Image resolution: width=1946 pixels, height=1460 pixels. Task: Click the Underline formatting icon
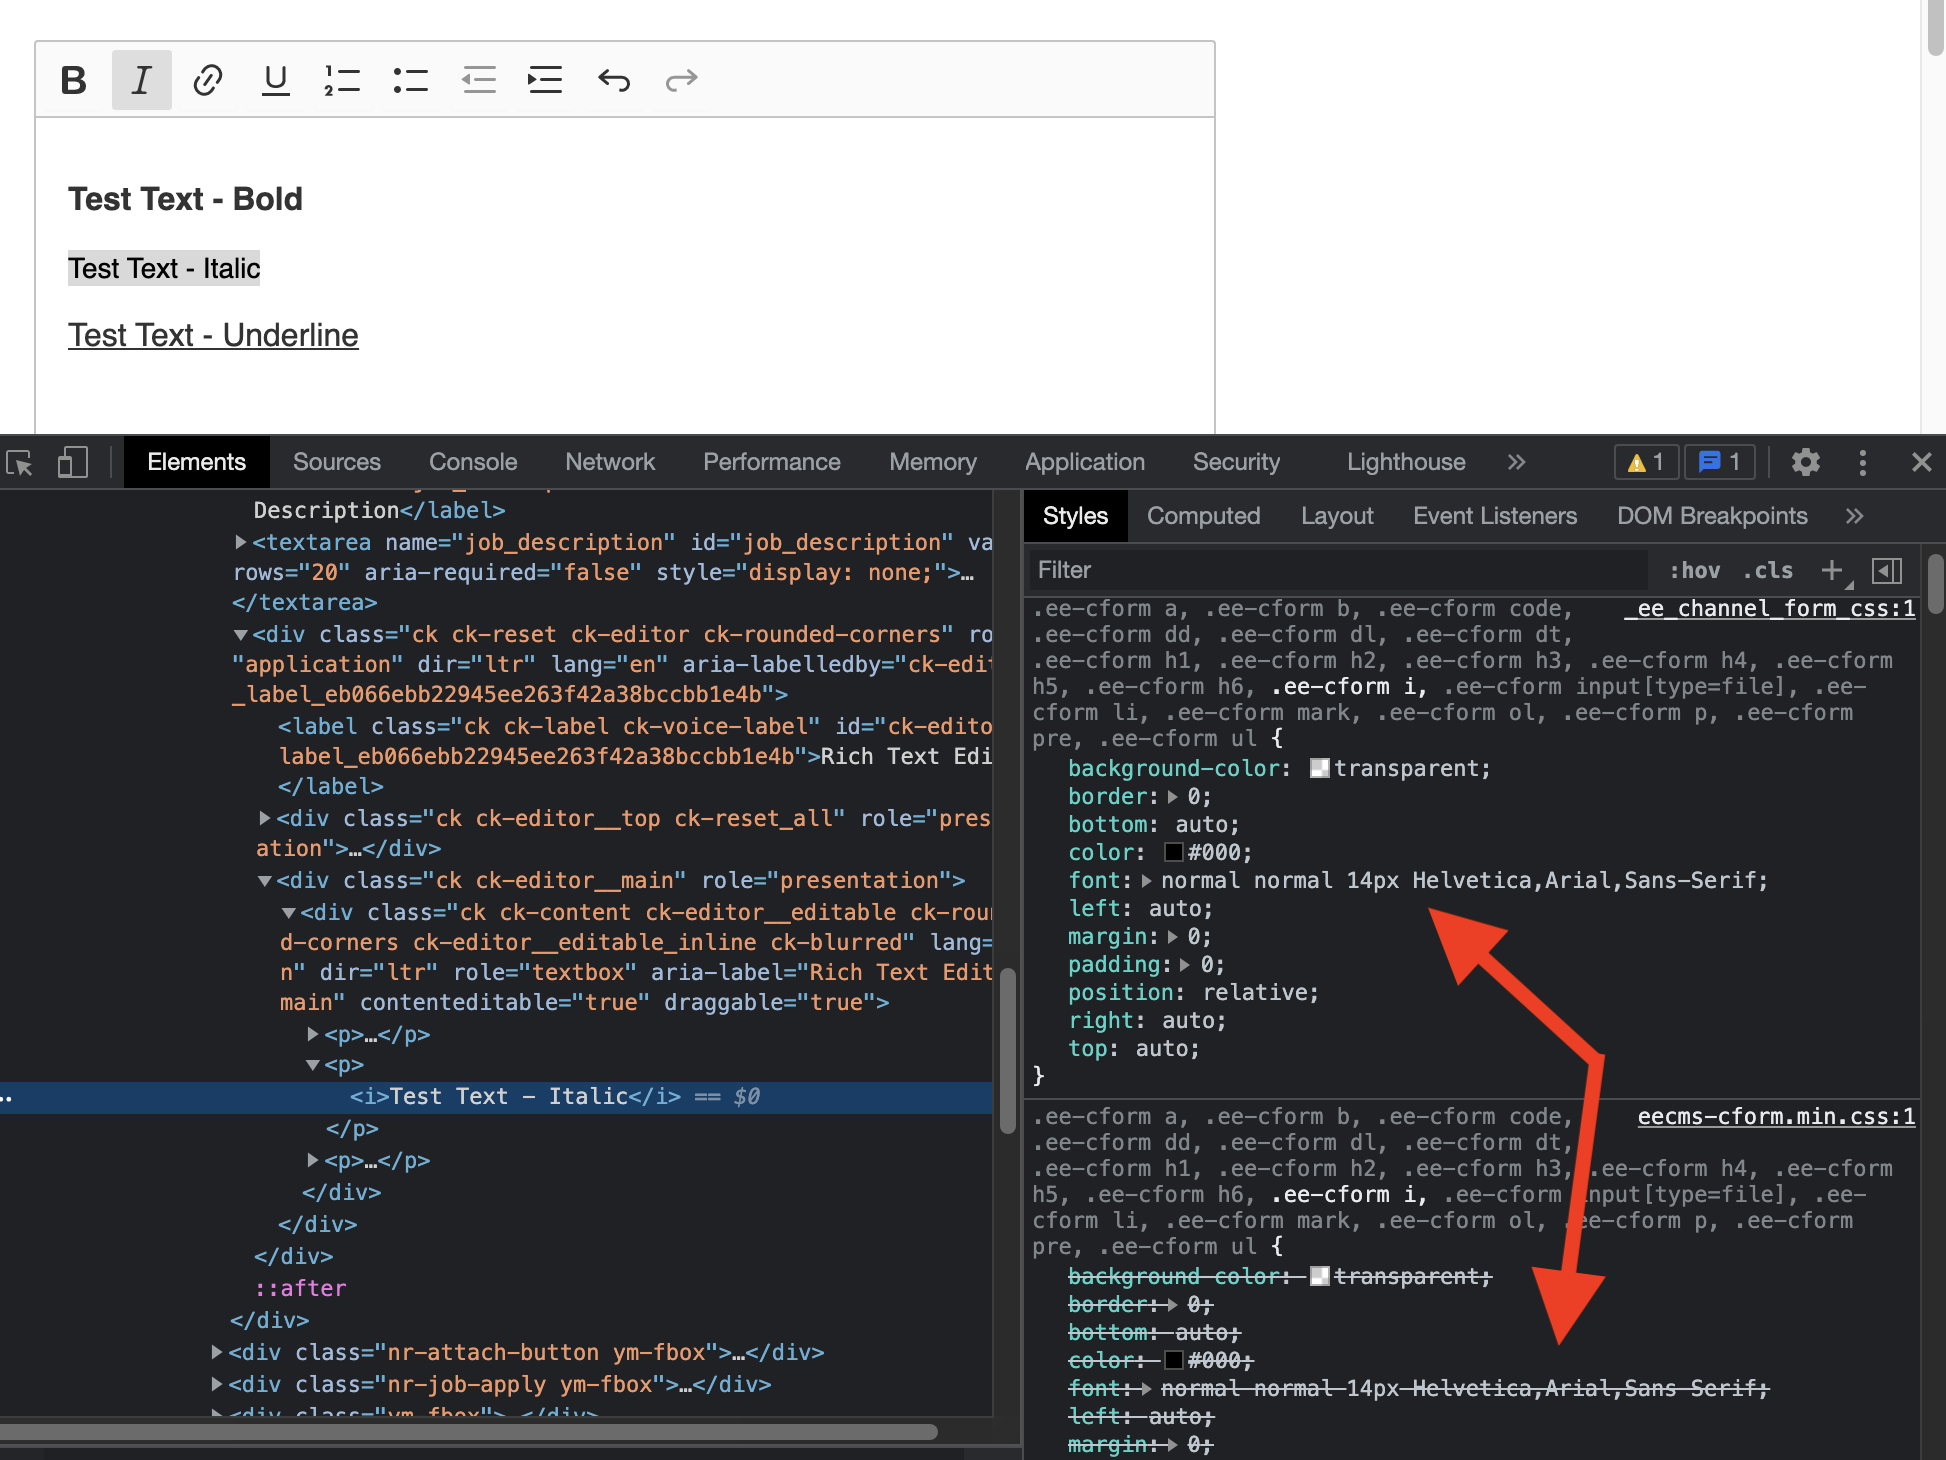pyautogui.click(x=275, y=80)
